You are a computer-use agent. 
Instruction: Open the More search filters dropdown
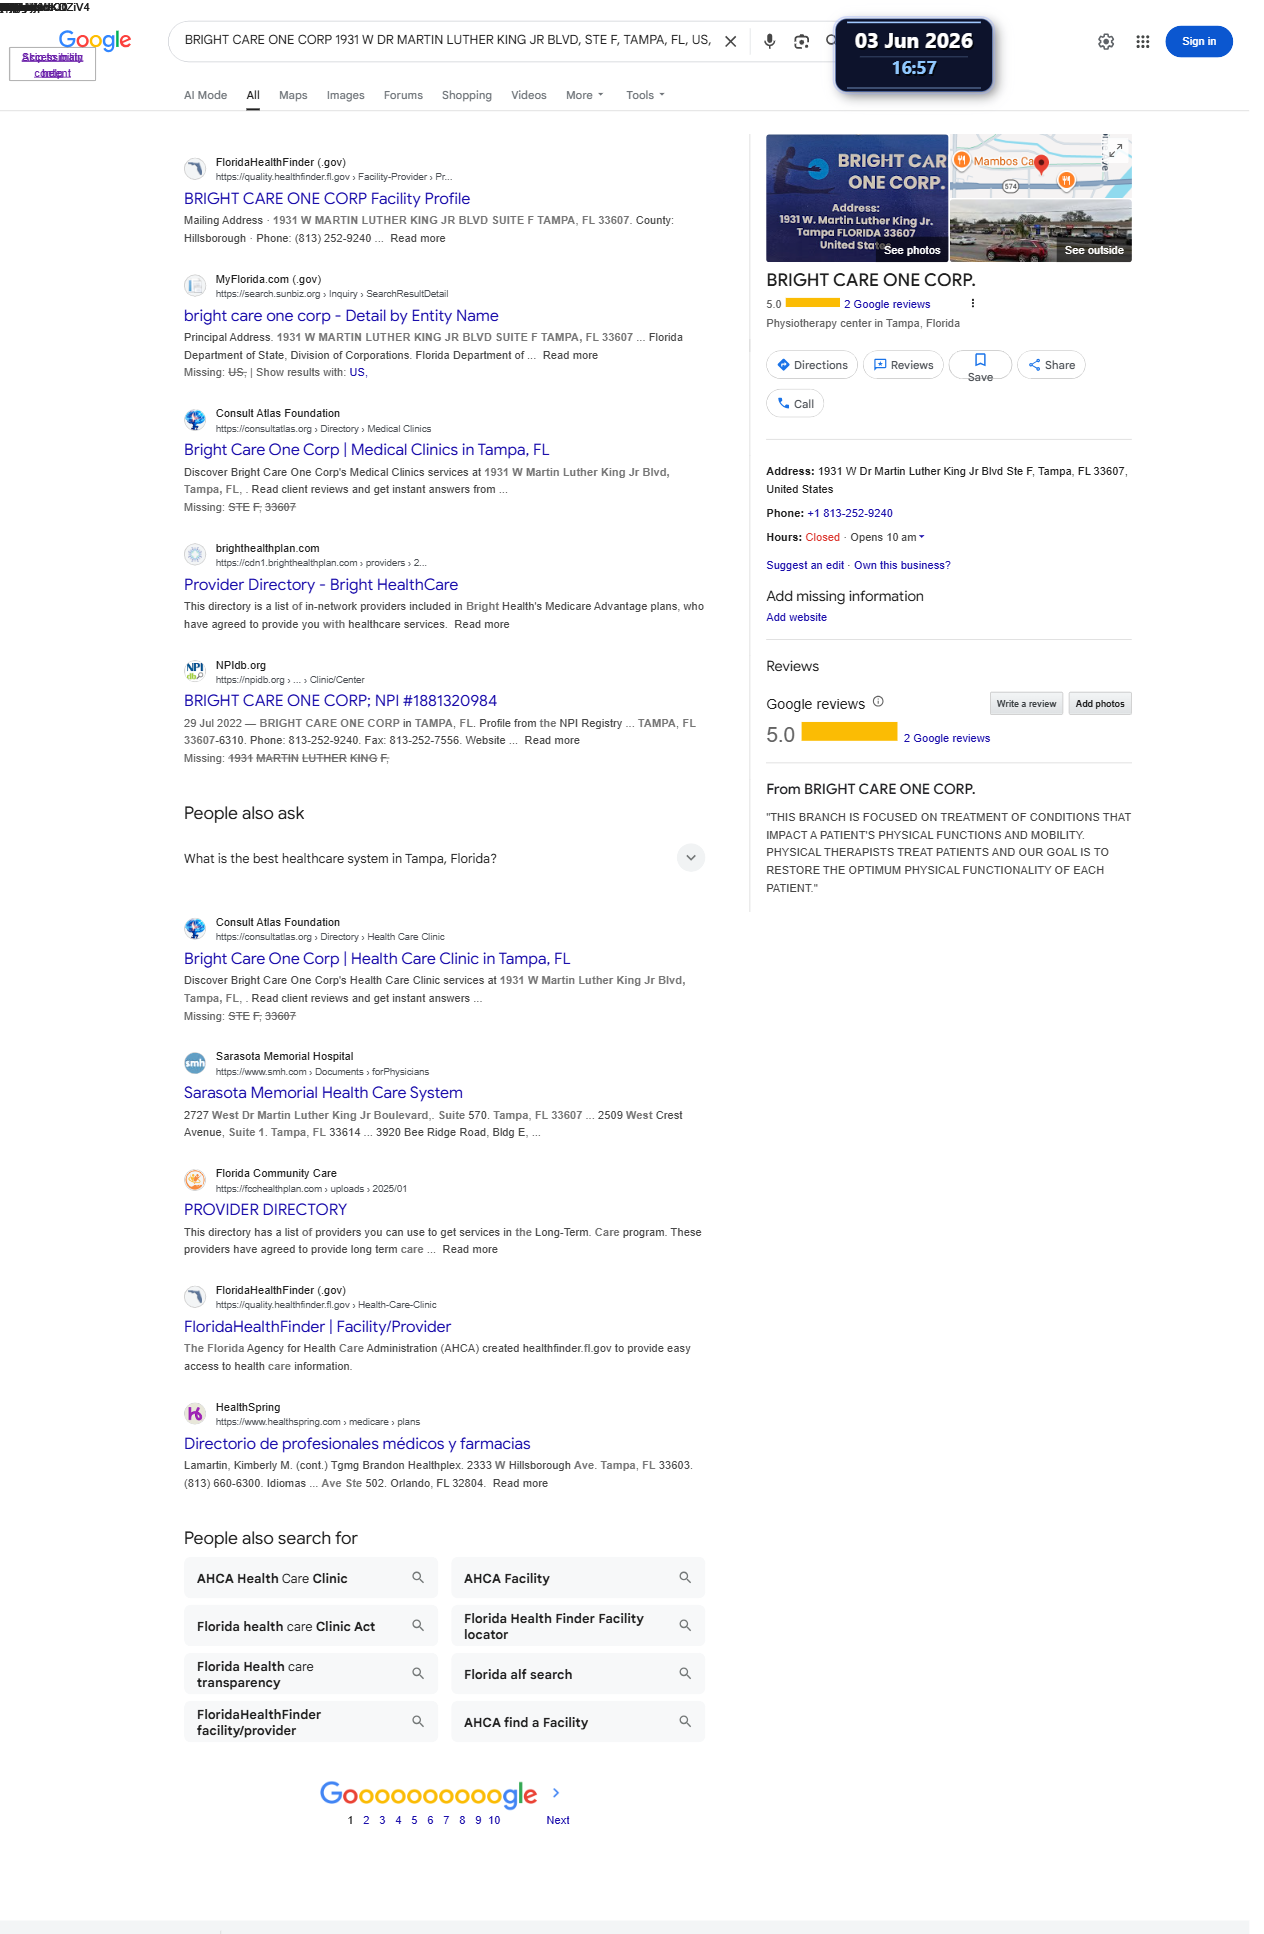point(585,95)
